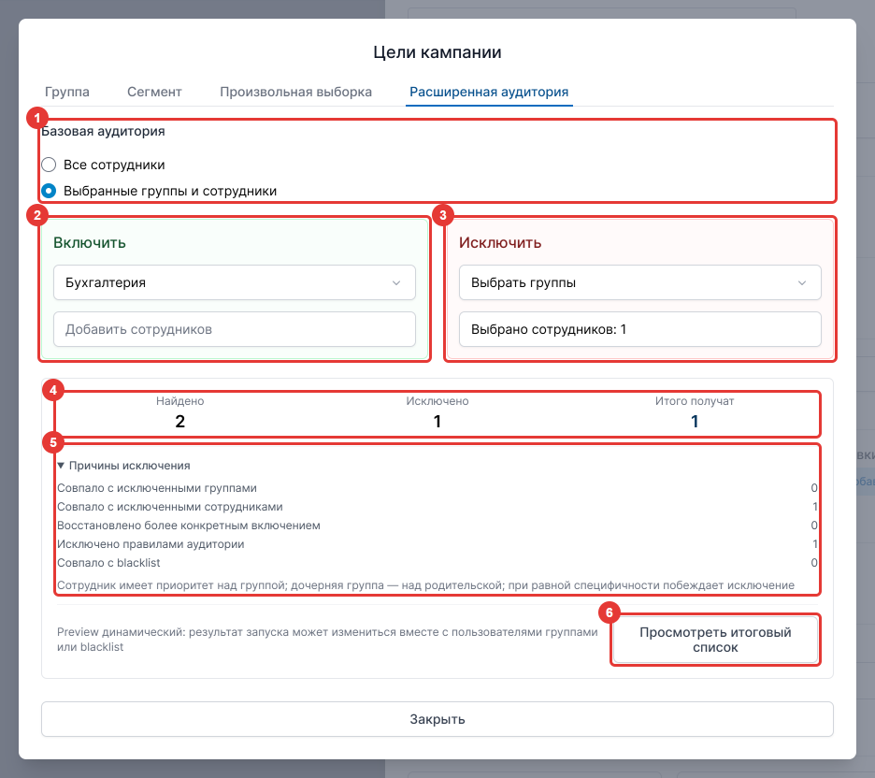Go to Произвольная выборка tab
The width and height of the screenshot is (875, 778).
pyautogui.click(x=296, y=92)
